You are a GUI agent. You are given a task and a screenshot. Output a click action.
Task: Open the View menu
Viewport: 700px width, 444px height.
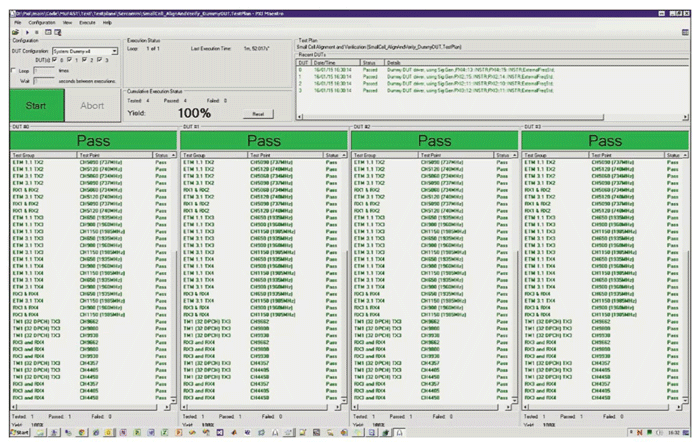[x=67, y=22]
